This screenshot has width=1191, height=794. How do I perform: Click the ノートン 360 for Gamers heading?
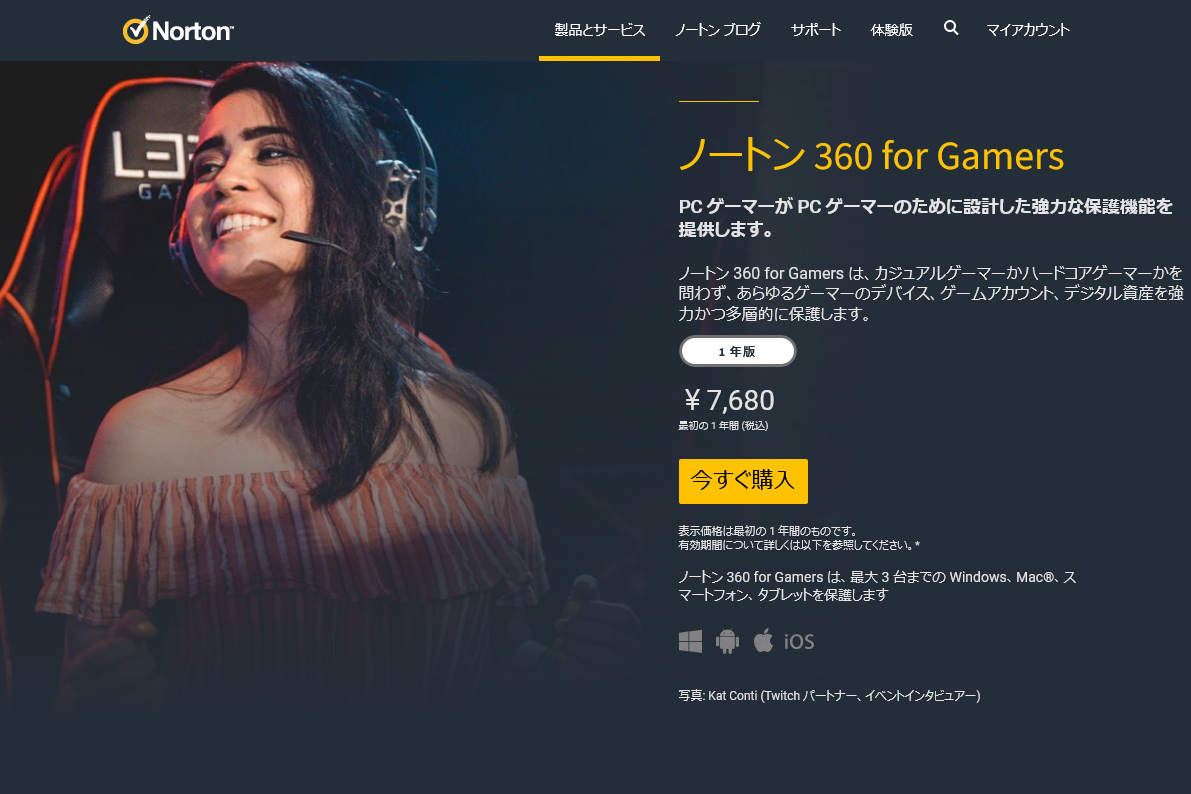click(x=871, y=156)
